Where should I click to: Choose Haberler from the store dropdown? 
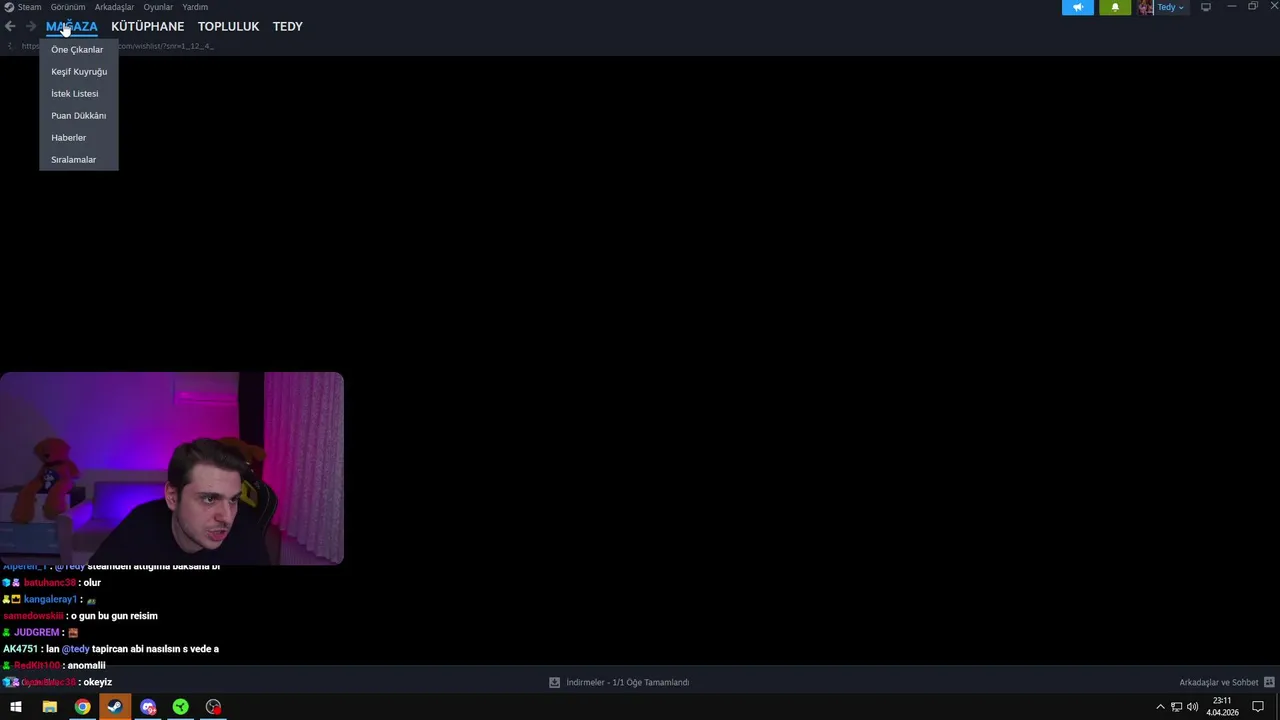pos(78,137)
